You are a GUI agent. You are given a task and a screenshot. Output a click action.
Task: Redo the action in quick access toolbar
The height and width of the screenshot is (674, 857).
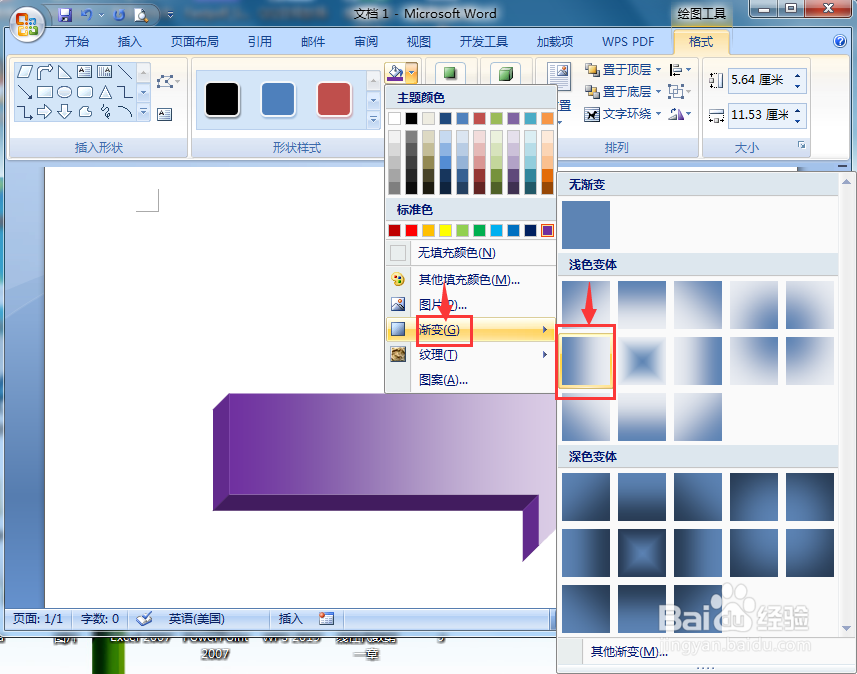119,15
